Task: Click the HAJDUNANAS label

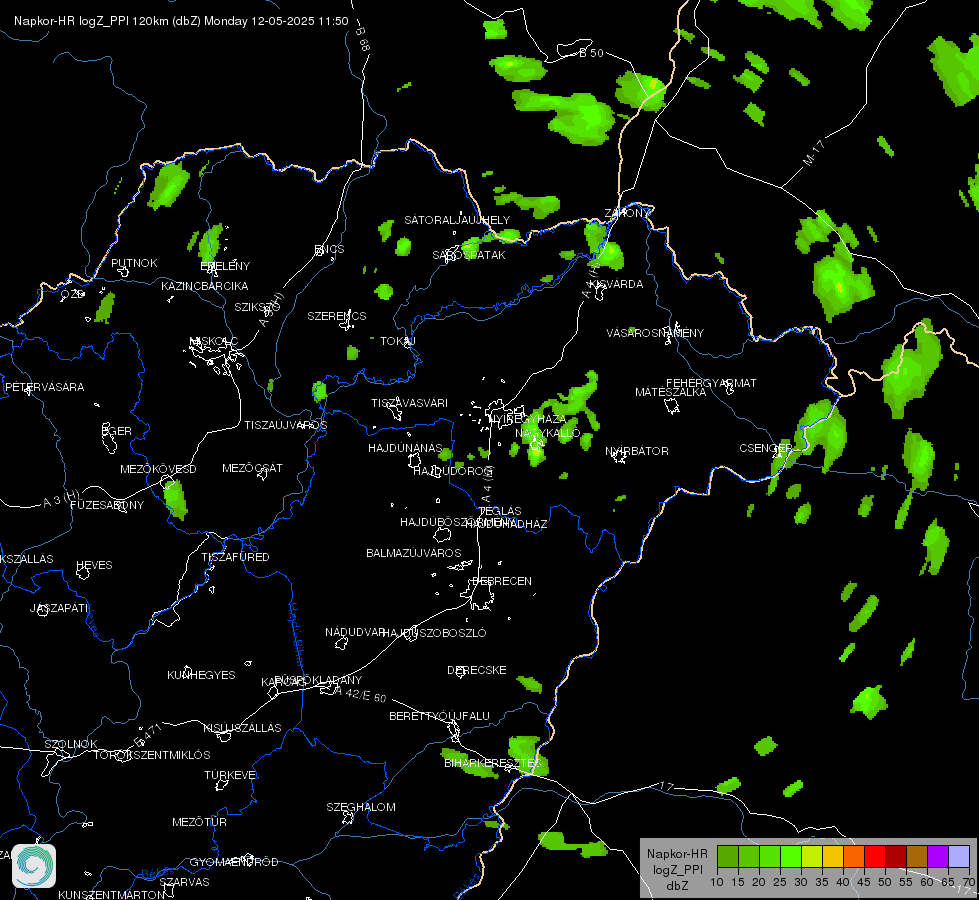Action: (x=405, y=448)
